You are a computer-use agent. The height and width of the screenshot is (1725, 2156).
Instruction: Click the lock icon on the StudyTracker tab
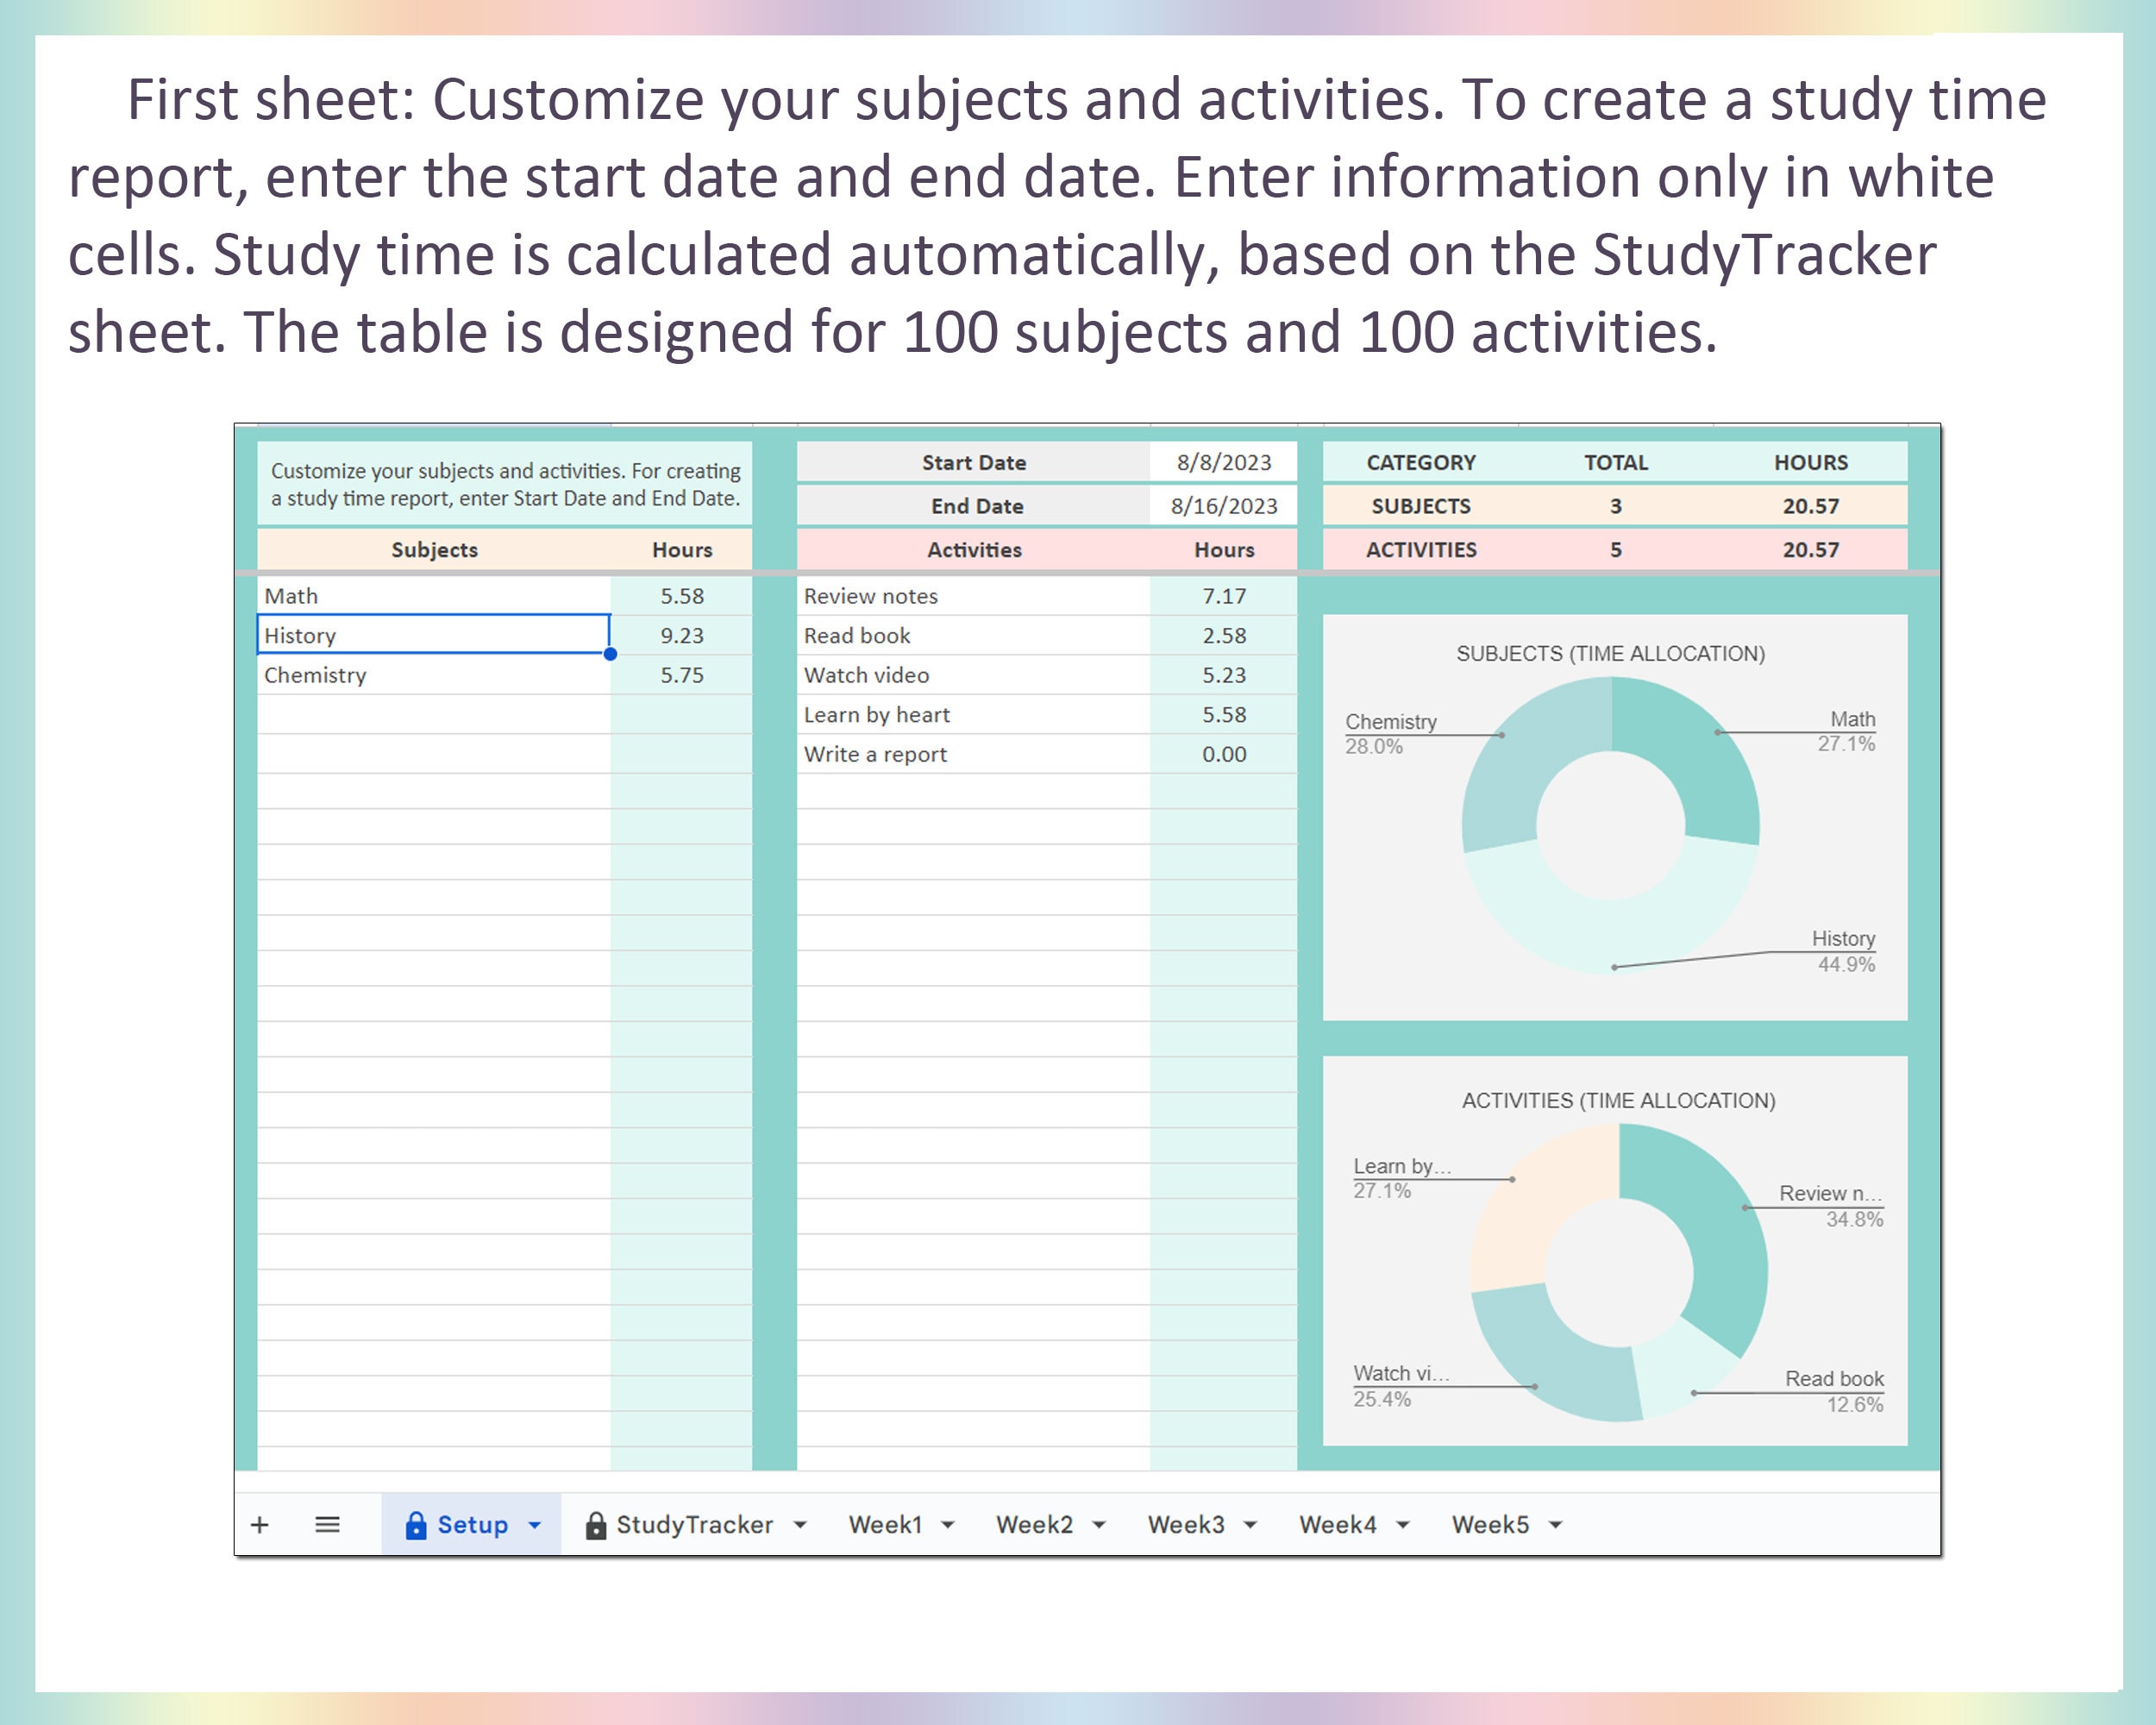pyautogui.click(x=595, y=1524)
